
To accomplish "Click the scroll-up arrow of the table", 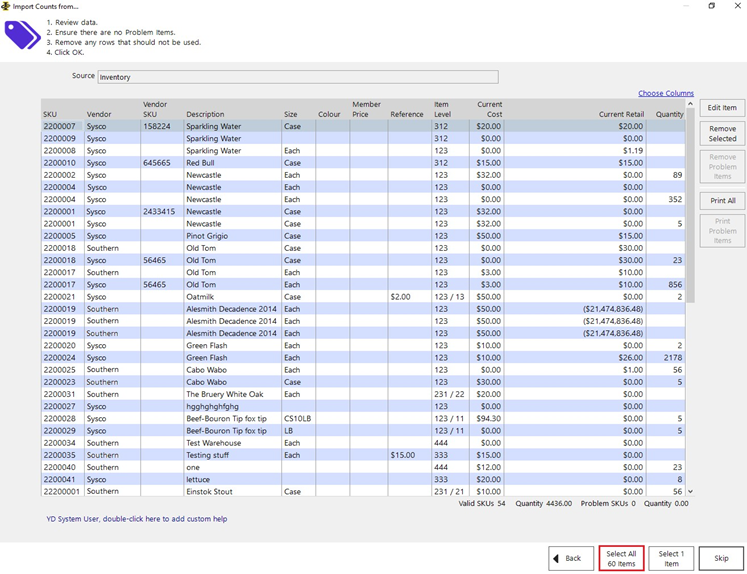I will point(690,104).
